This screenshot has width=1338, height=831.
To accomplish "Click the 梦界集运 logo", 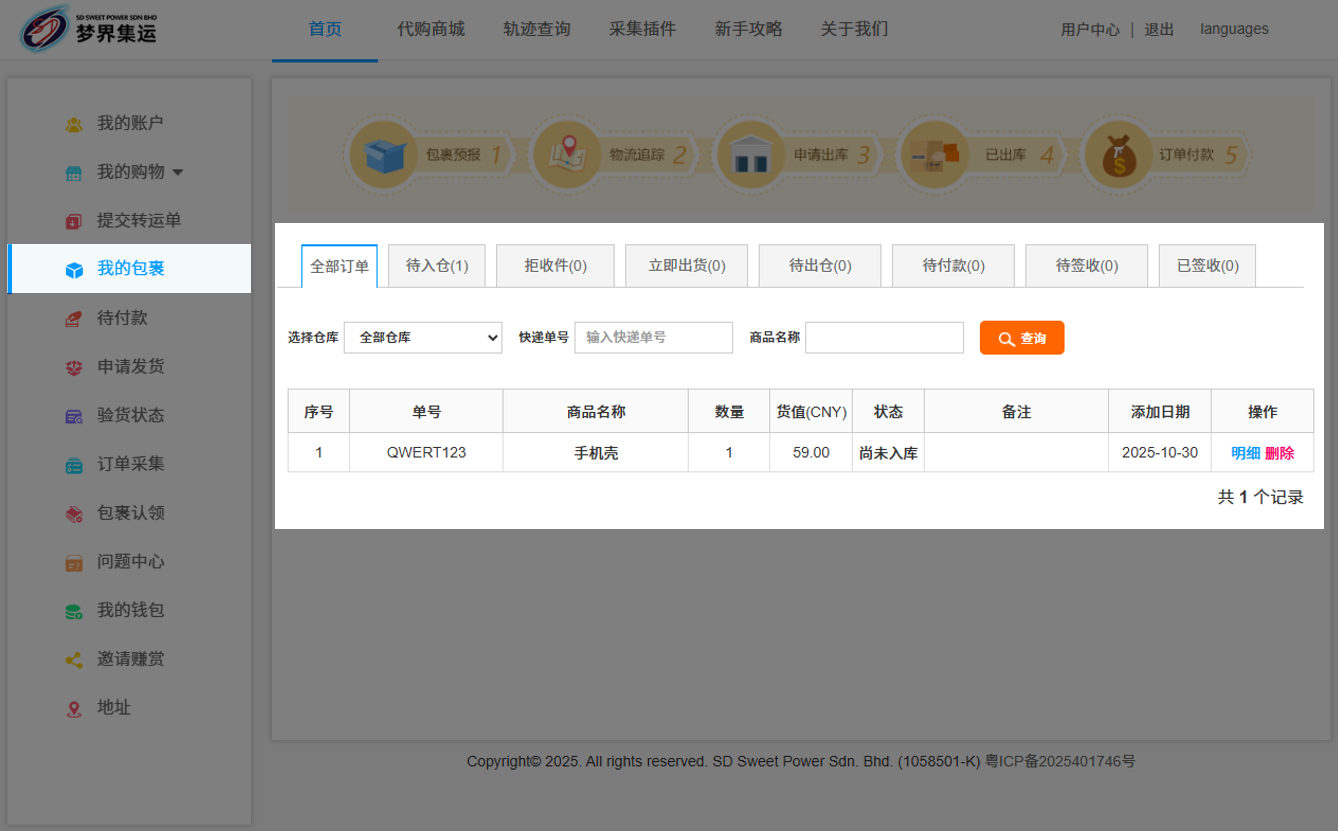I will [x=90, y=30].
